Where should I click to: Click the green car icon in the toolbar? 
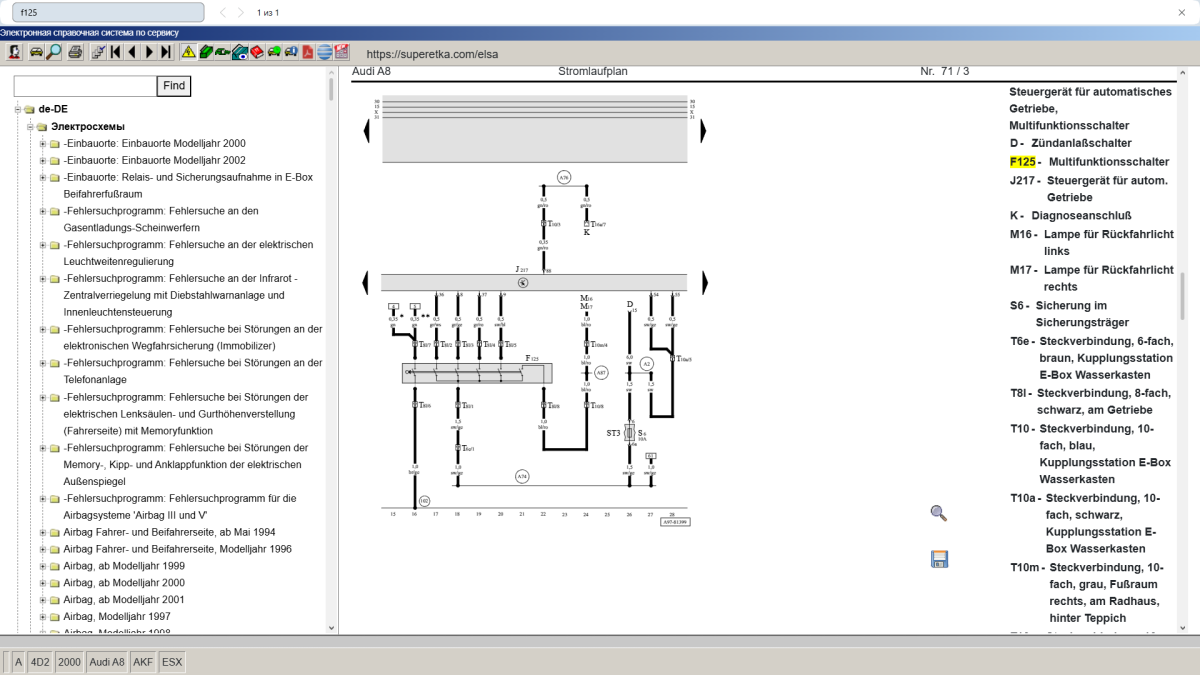point(223,52)
